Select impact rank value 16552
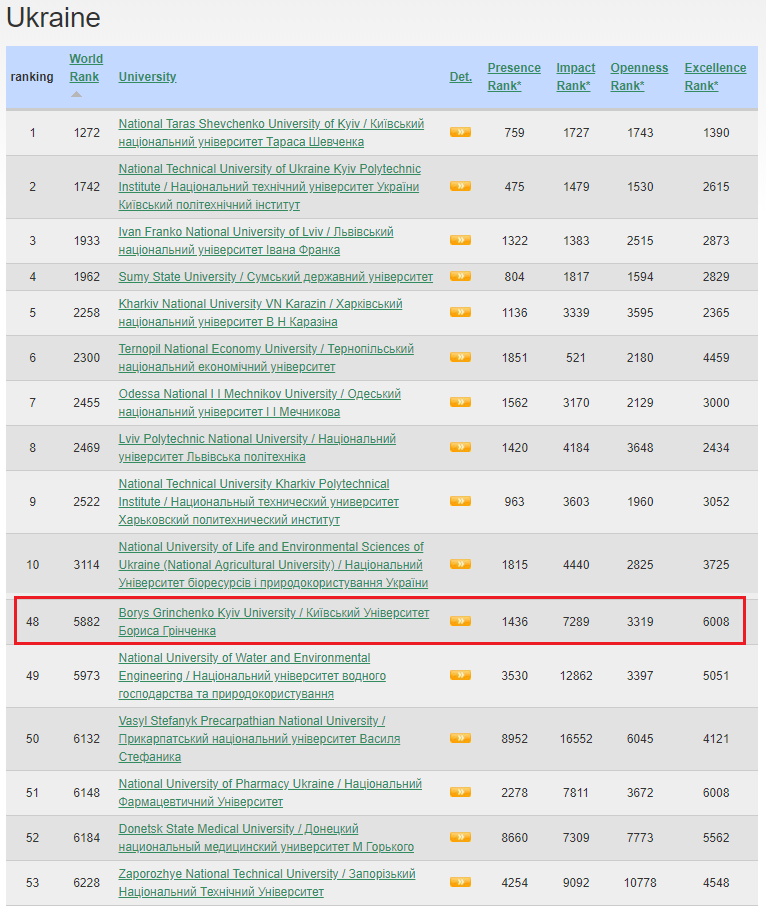Image resolution: width=766 pixels, height=907 pixels. point(576,739)
